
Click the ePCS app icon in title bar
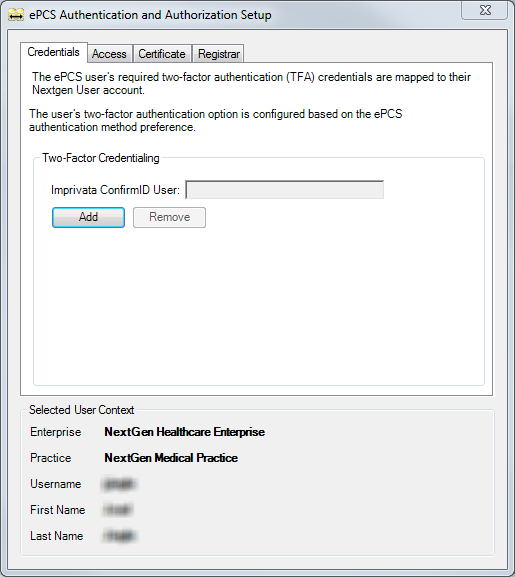tap(16, 15)
